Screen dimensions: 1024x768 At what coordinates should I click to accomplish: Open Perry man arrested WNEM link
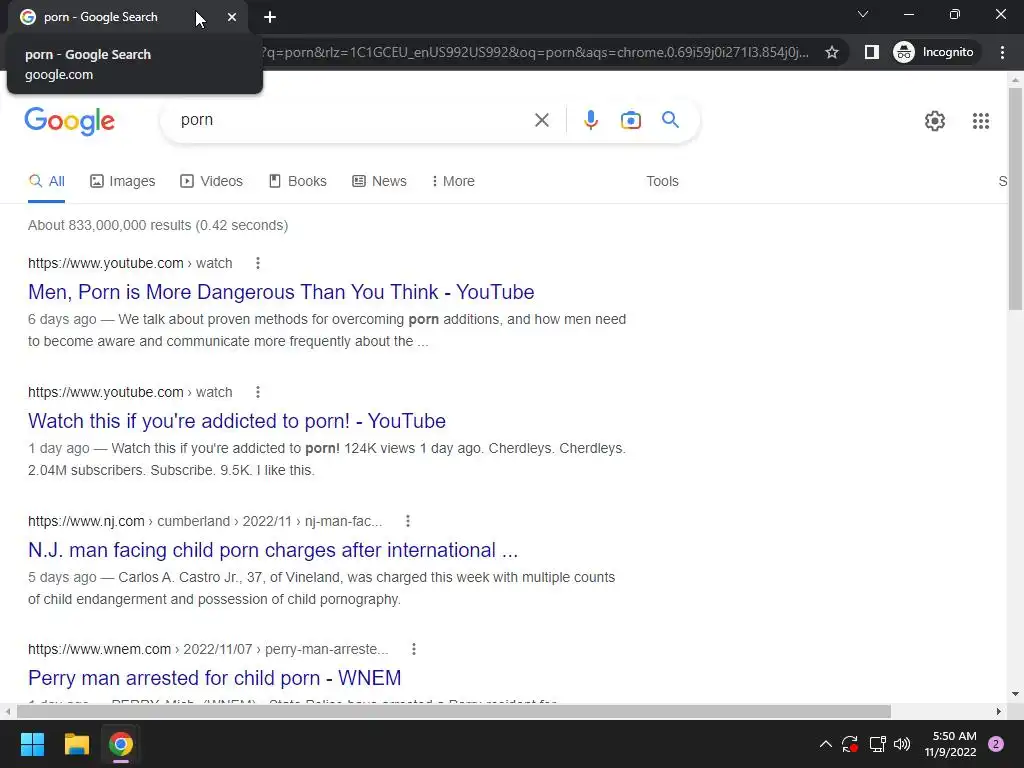pos(214,678)
